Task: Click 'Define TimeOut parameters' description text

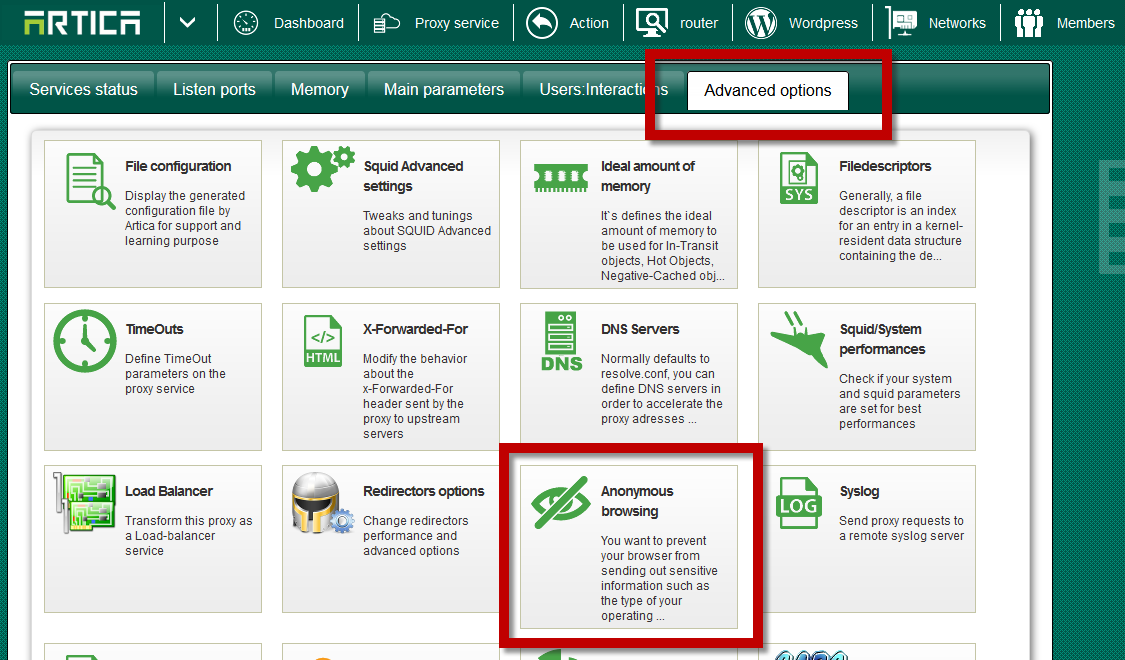Action: pyautogui.click(x=175, y=374)
